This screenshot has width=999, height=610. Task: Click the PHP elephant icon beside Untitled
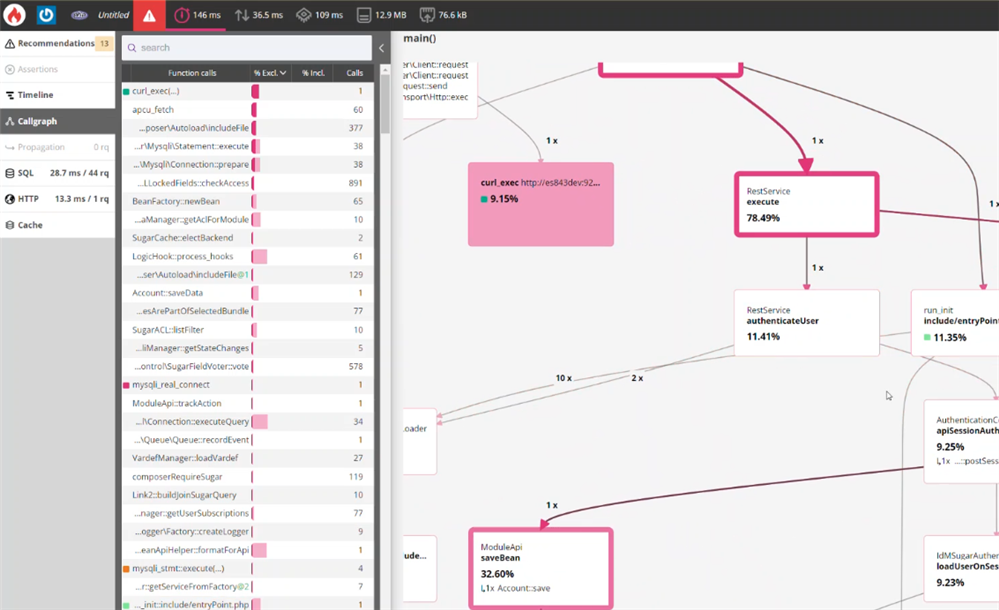coord(80,15)
